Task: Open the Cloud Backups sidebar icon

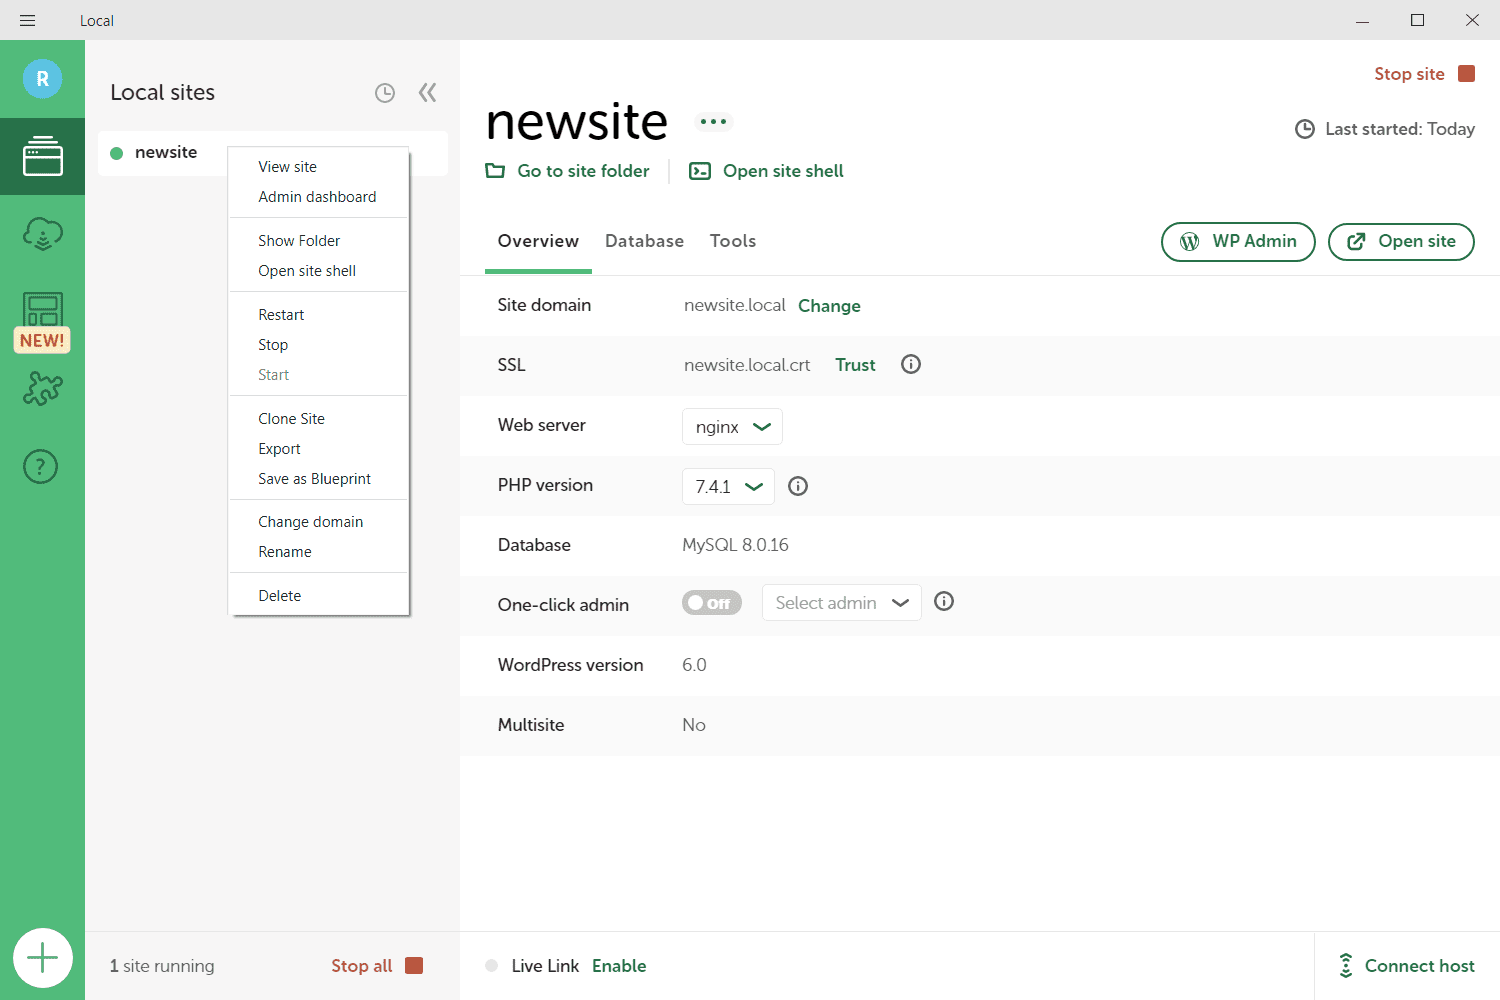Action: pyautogui.click(x=42, y=234)
